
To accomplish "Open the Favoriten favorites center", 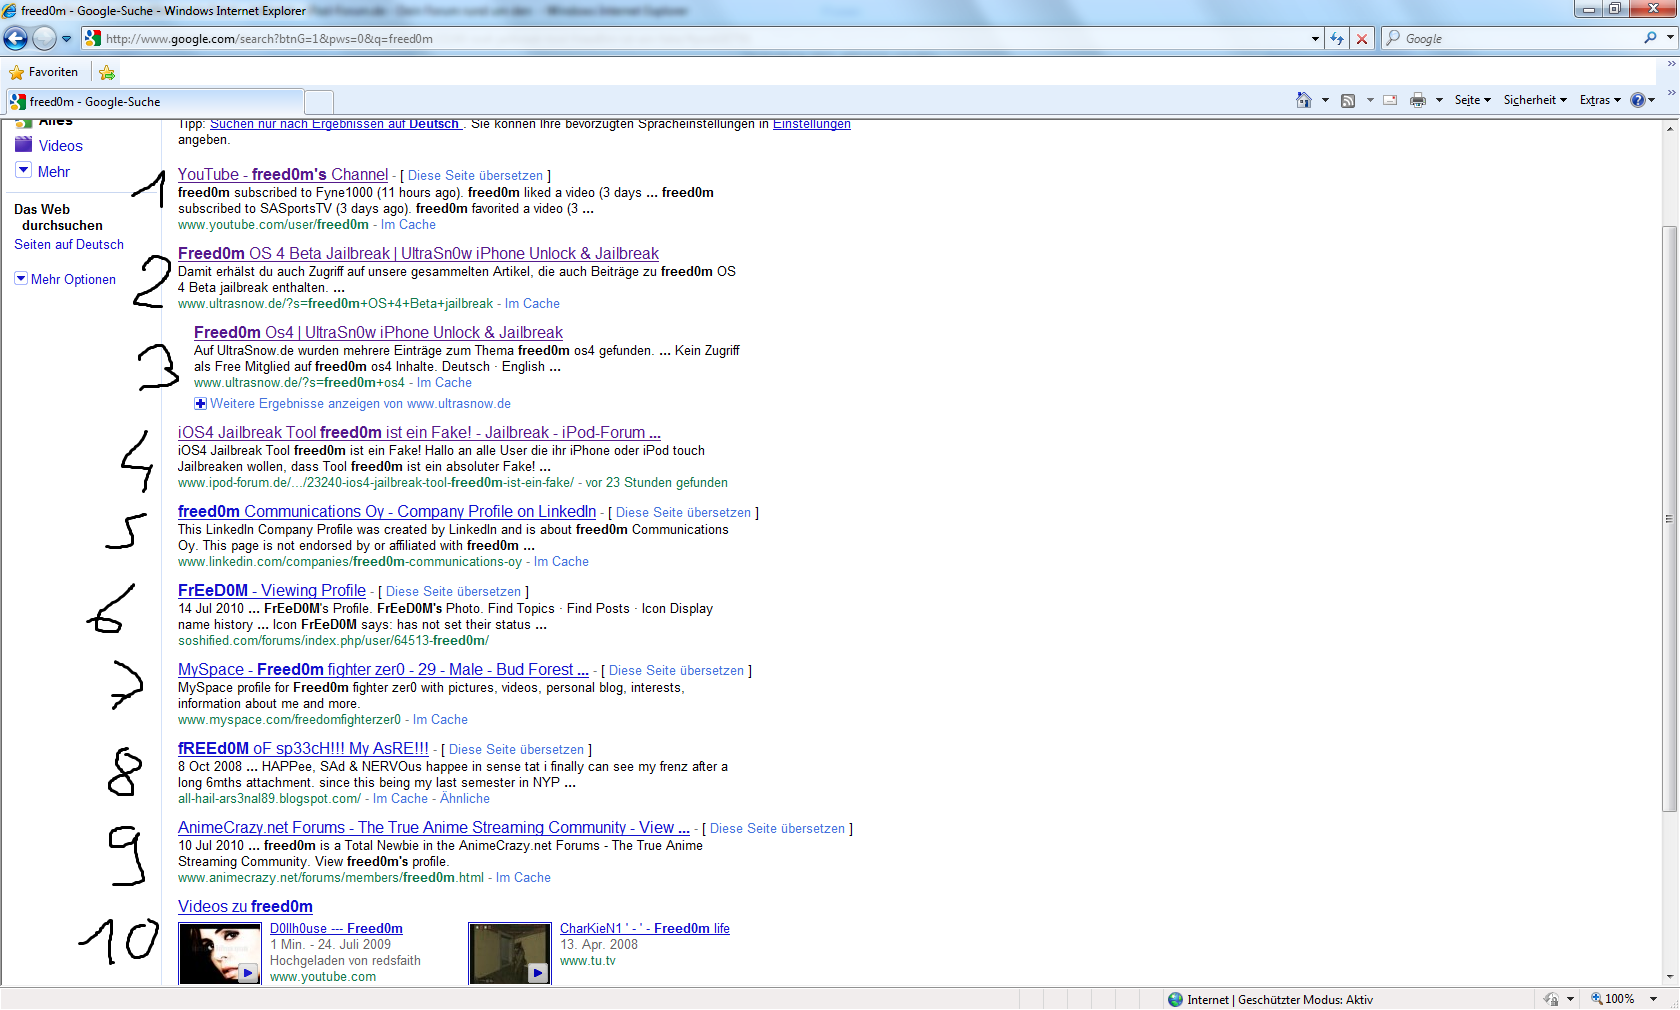I will pyautogui.click(x=43, y=72).
